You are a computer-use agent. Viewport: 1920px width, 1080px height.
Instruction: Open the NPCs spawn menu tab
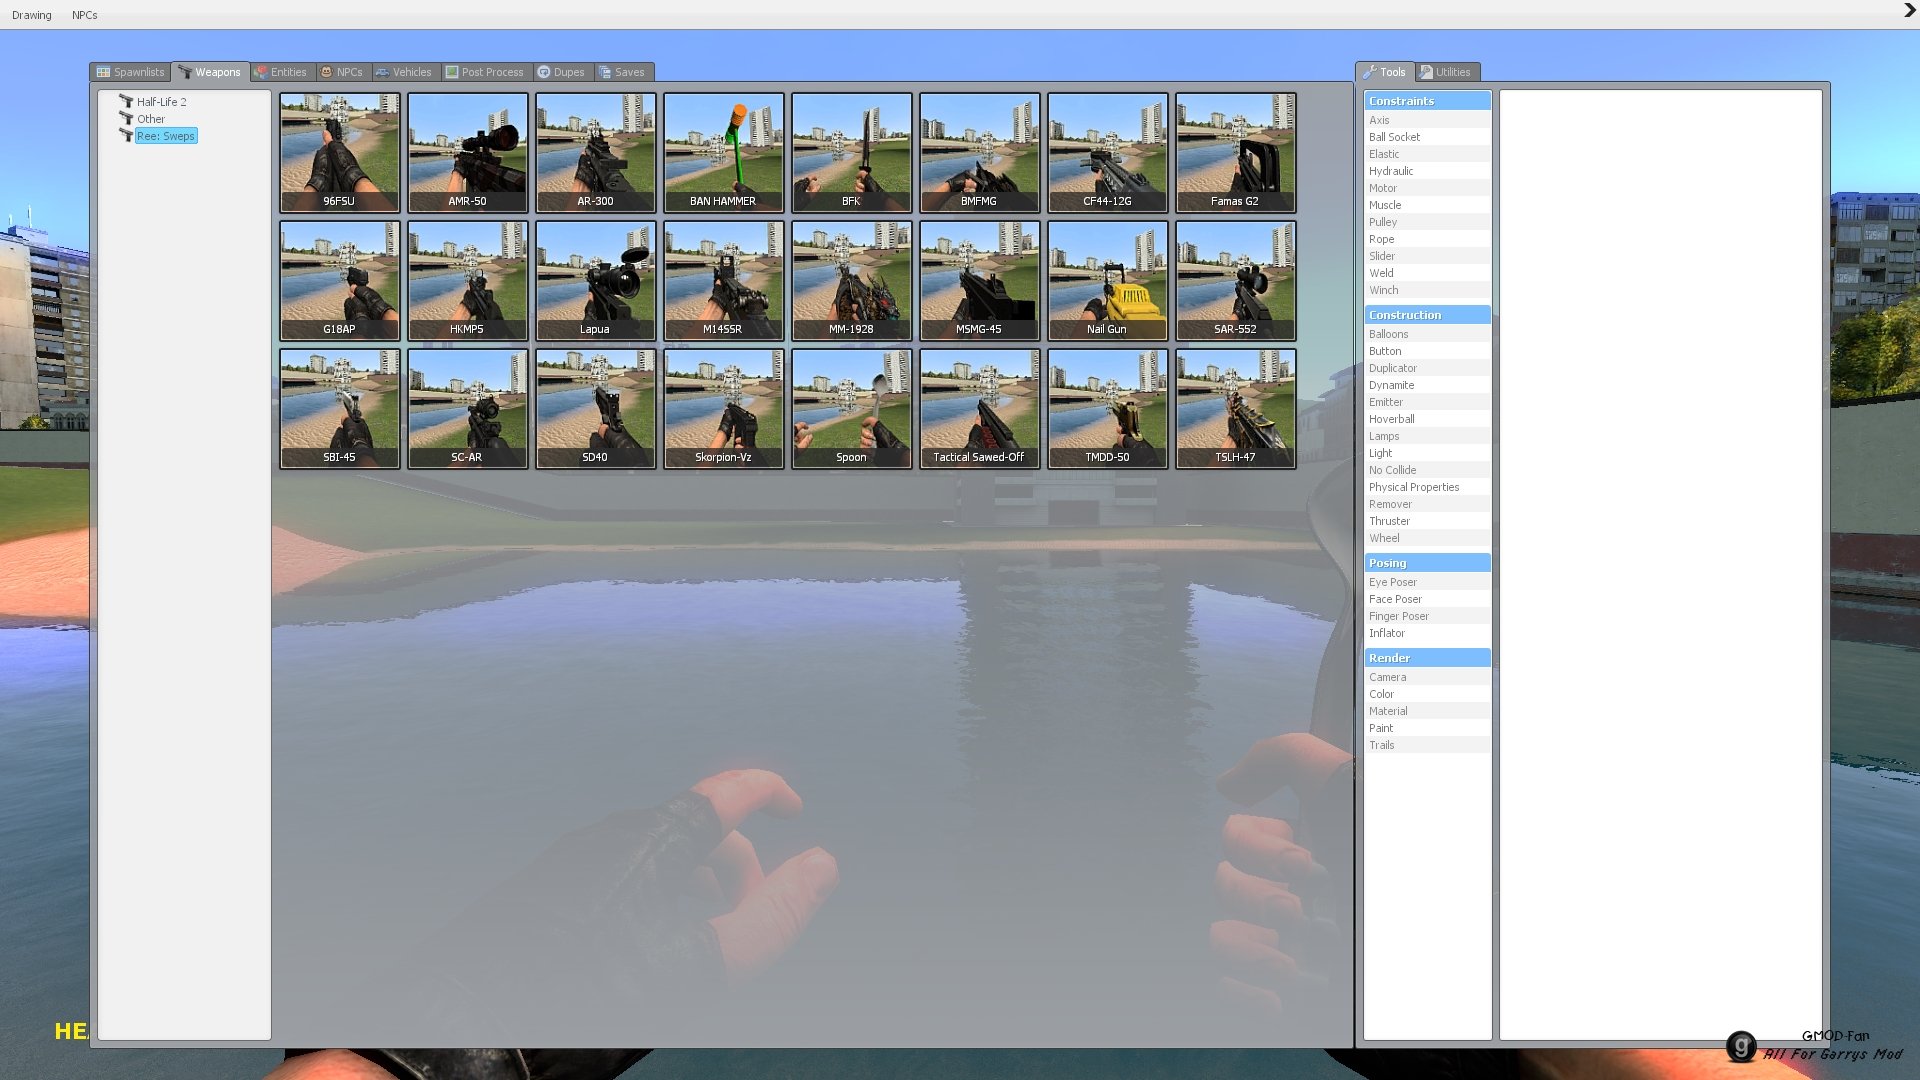point(342,72)
